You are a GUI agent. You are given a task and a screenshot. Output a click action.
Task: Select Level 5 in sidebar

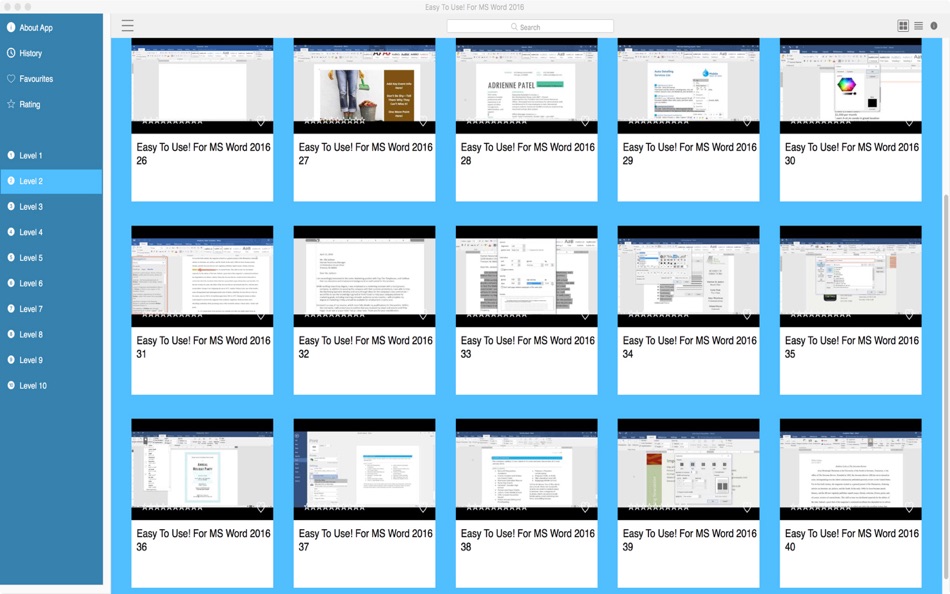click(x=51, y=258)
